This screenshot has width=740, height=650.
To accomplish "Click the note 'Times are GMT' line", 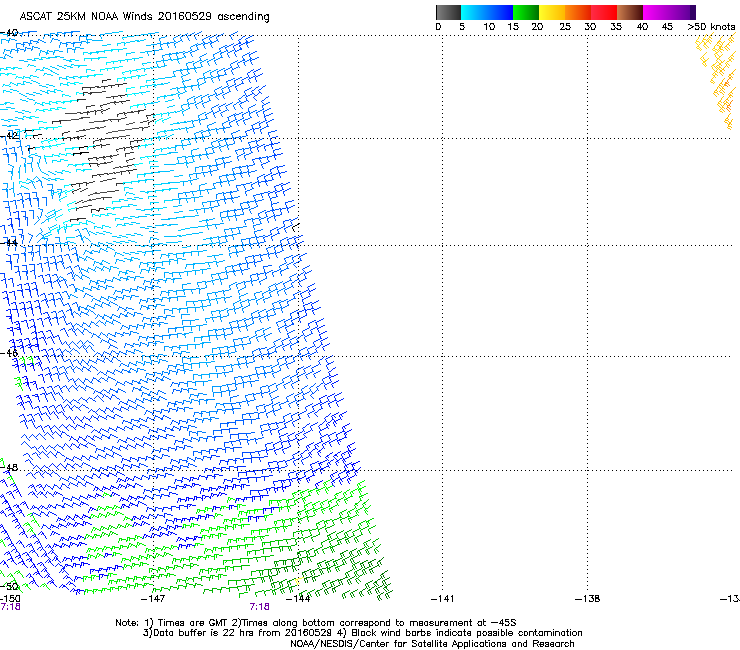I will tap(316, 623).
